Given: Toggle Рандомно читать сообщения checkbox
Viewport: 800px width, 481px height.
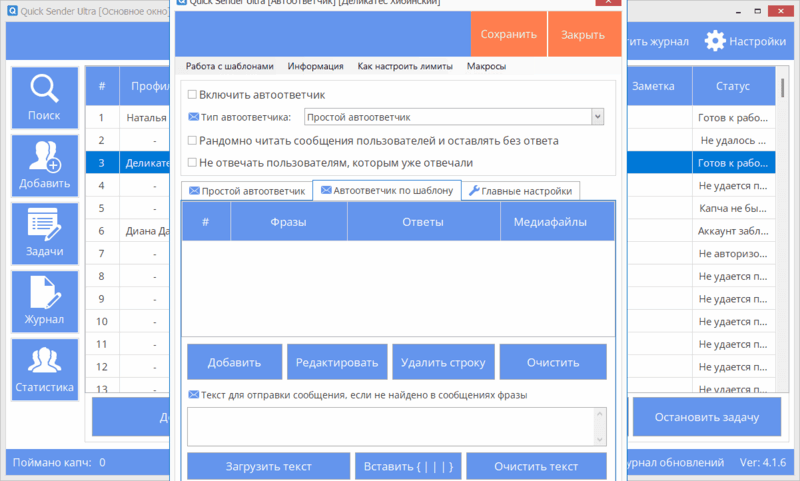Looking at the screenshot, I should (x=193, y=141).
